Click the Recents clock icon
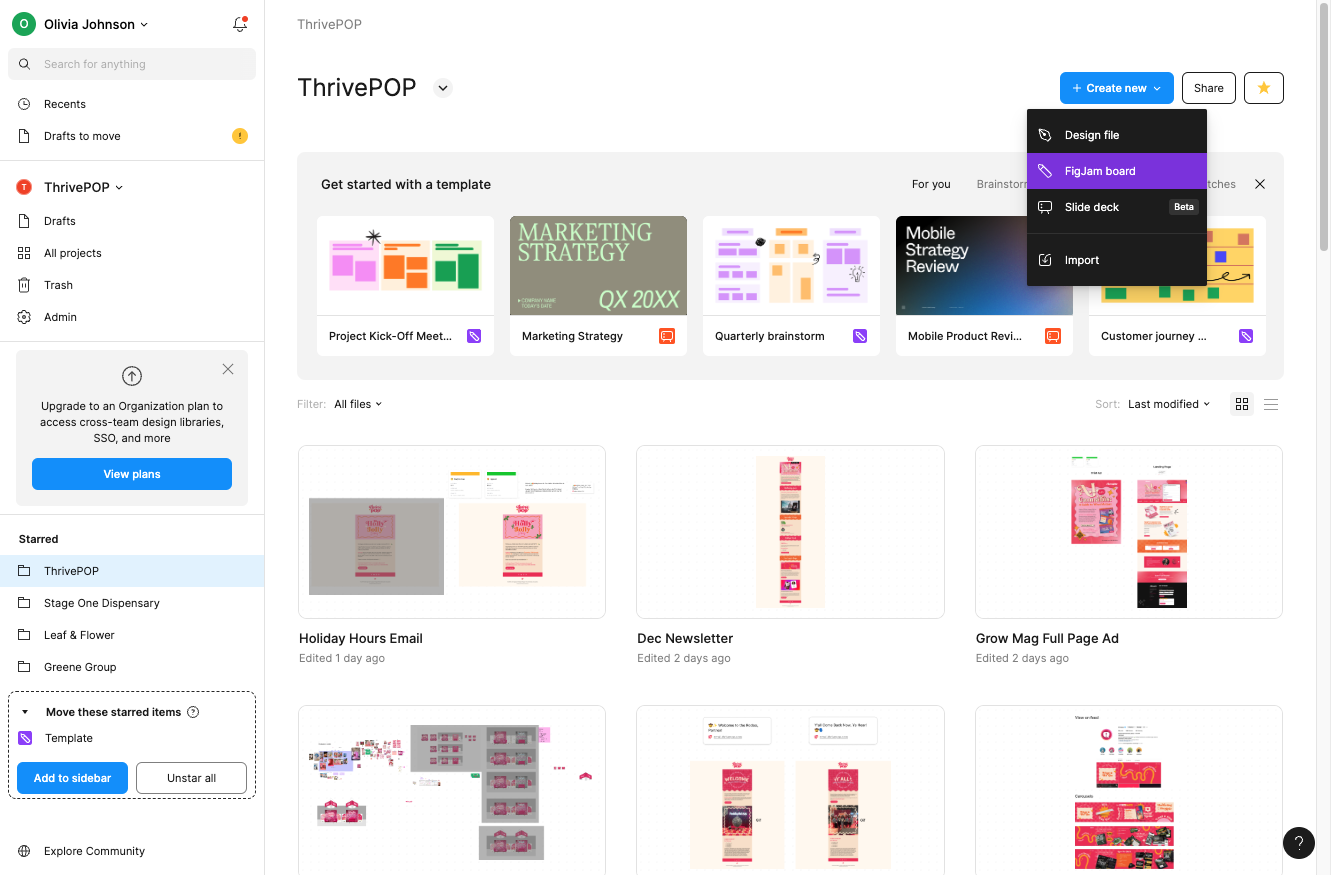The width and height of the screenshot is (1331, 875). (24, 104)
